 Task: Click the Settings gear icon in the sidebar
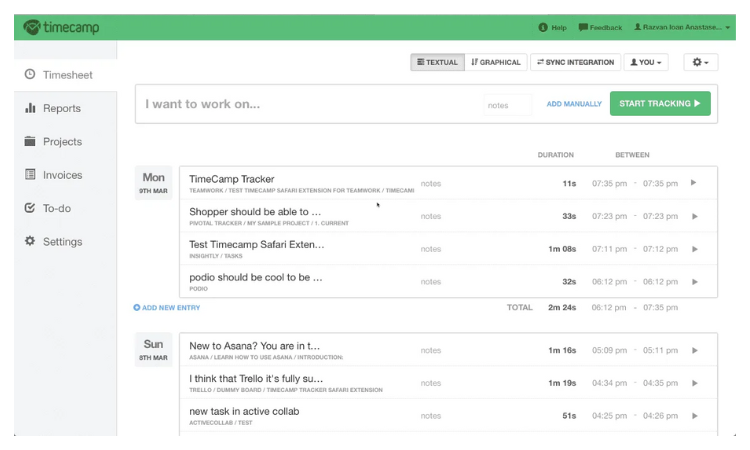coord(30,241)
